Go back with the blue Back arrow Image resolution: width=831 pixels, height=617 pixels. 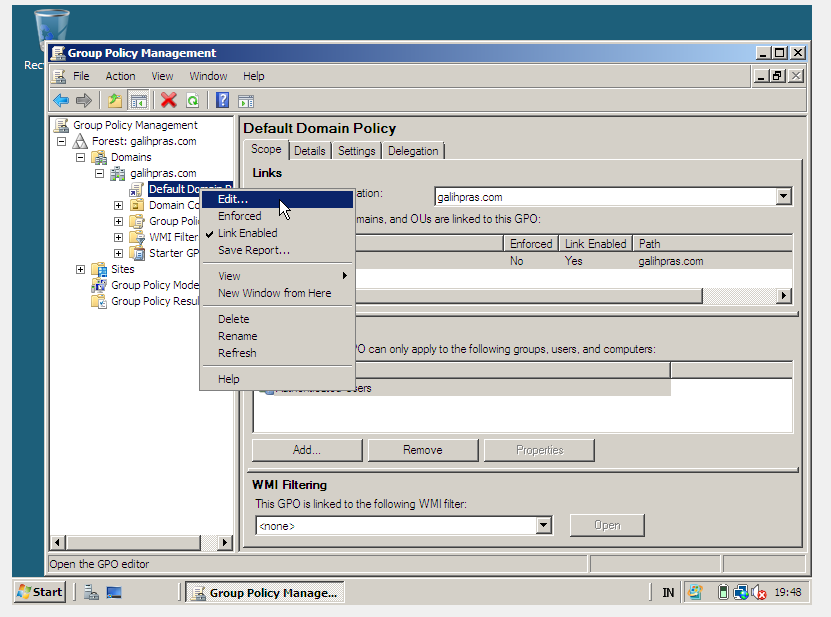coord(61,100)
